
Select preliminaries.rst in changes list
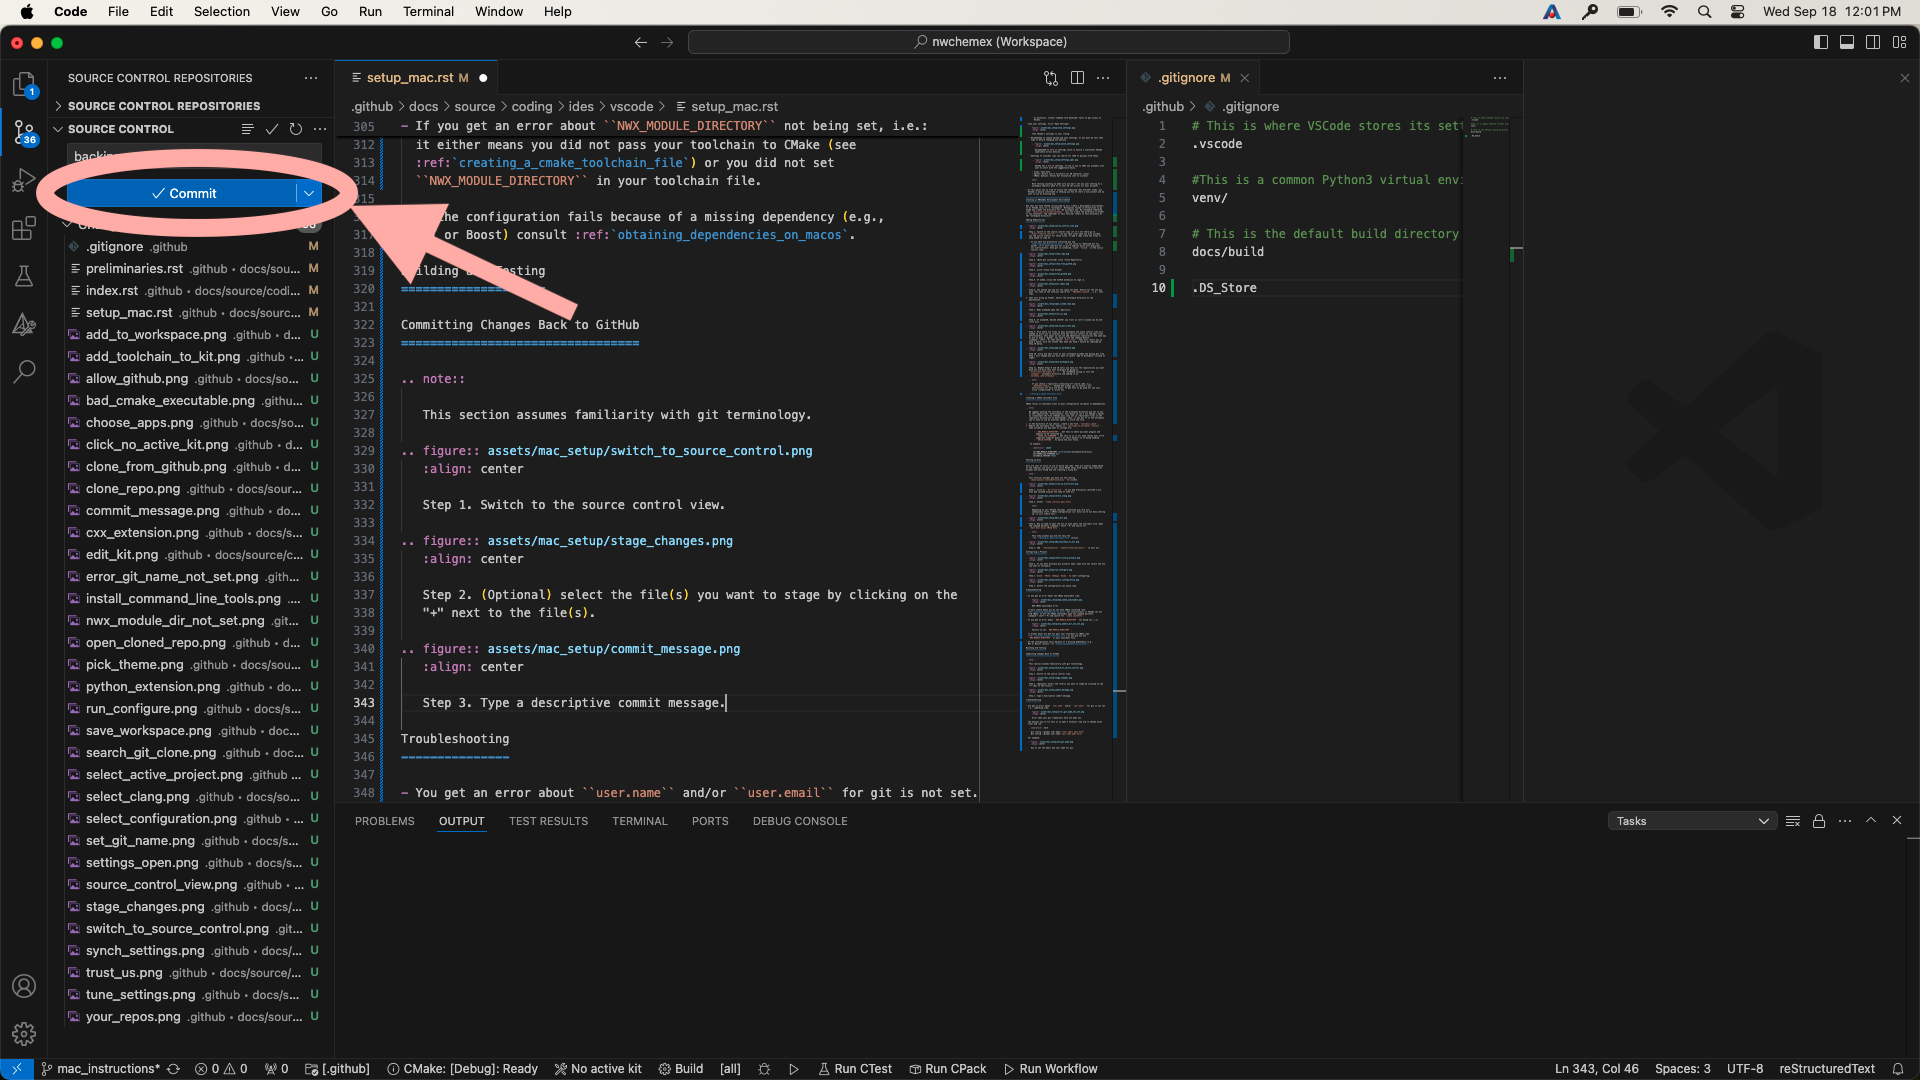click(194, 269)
